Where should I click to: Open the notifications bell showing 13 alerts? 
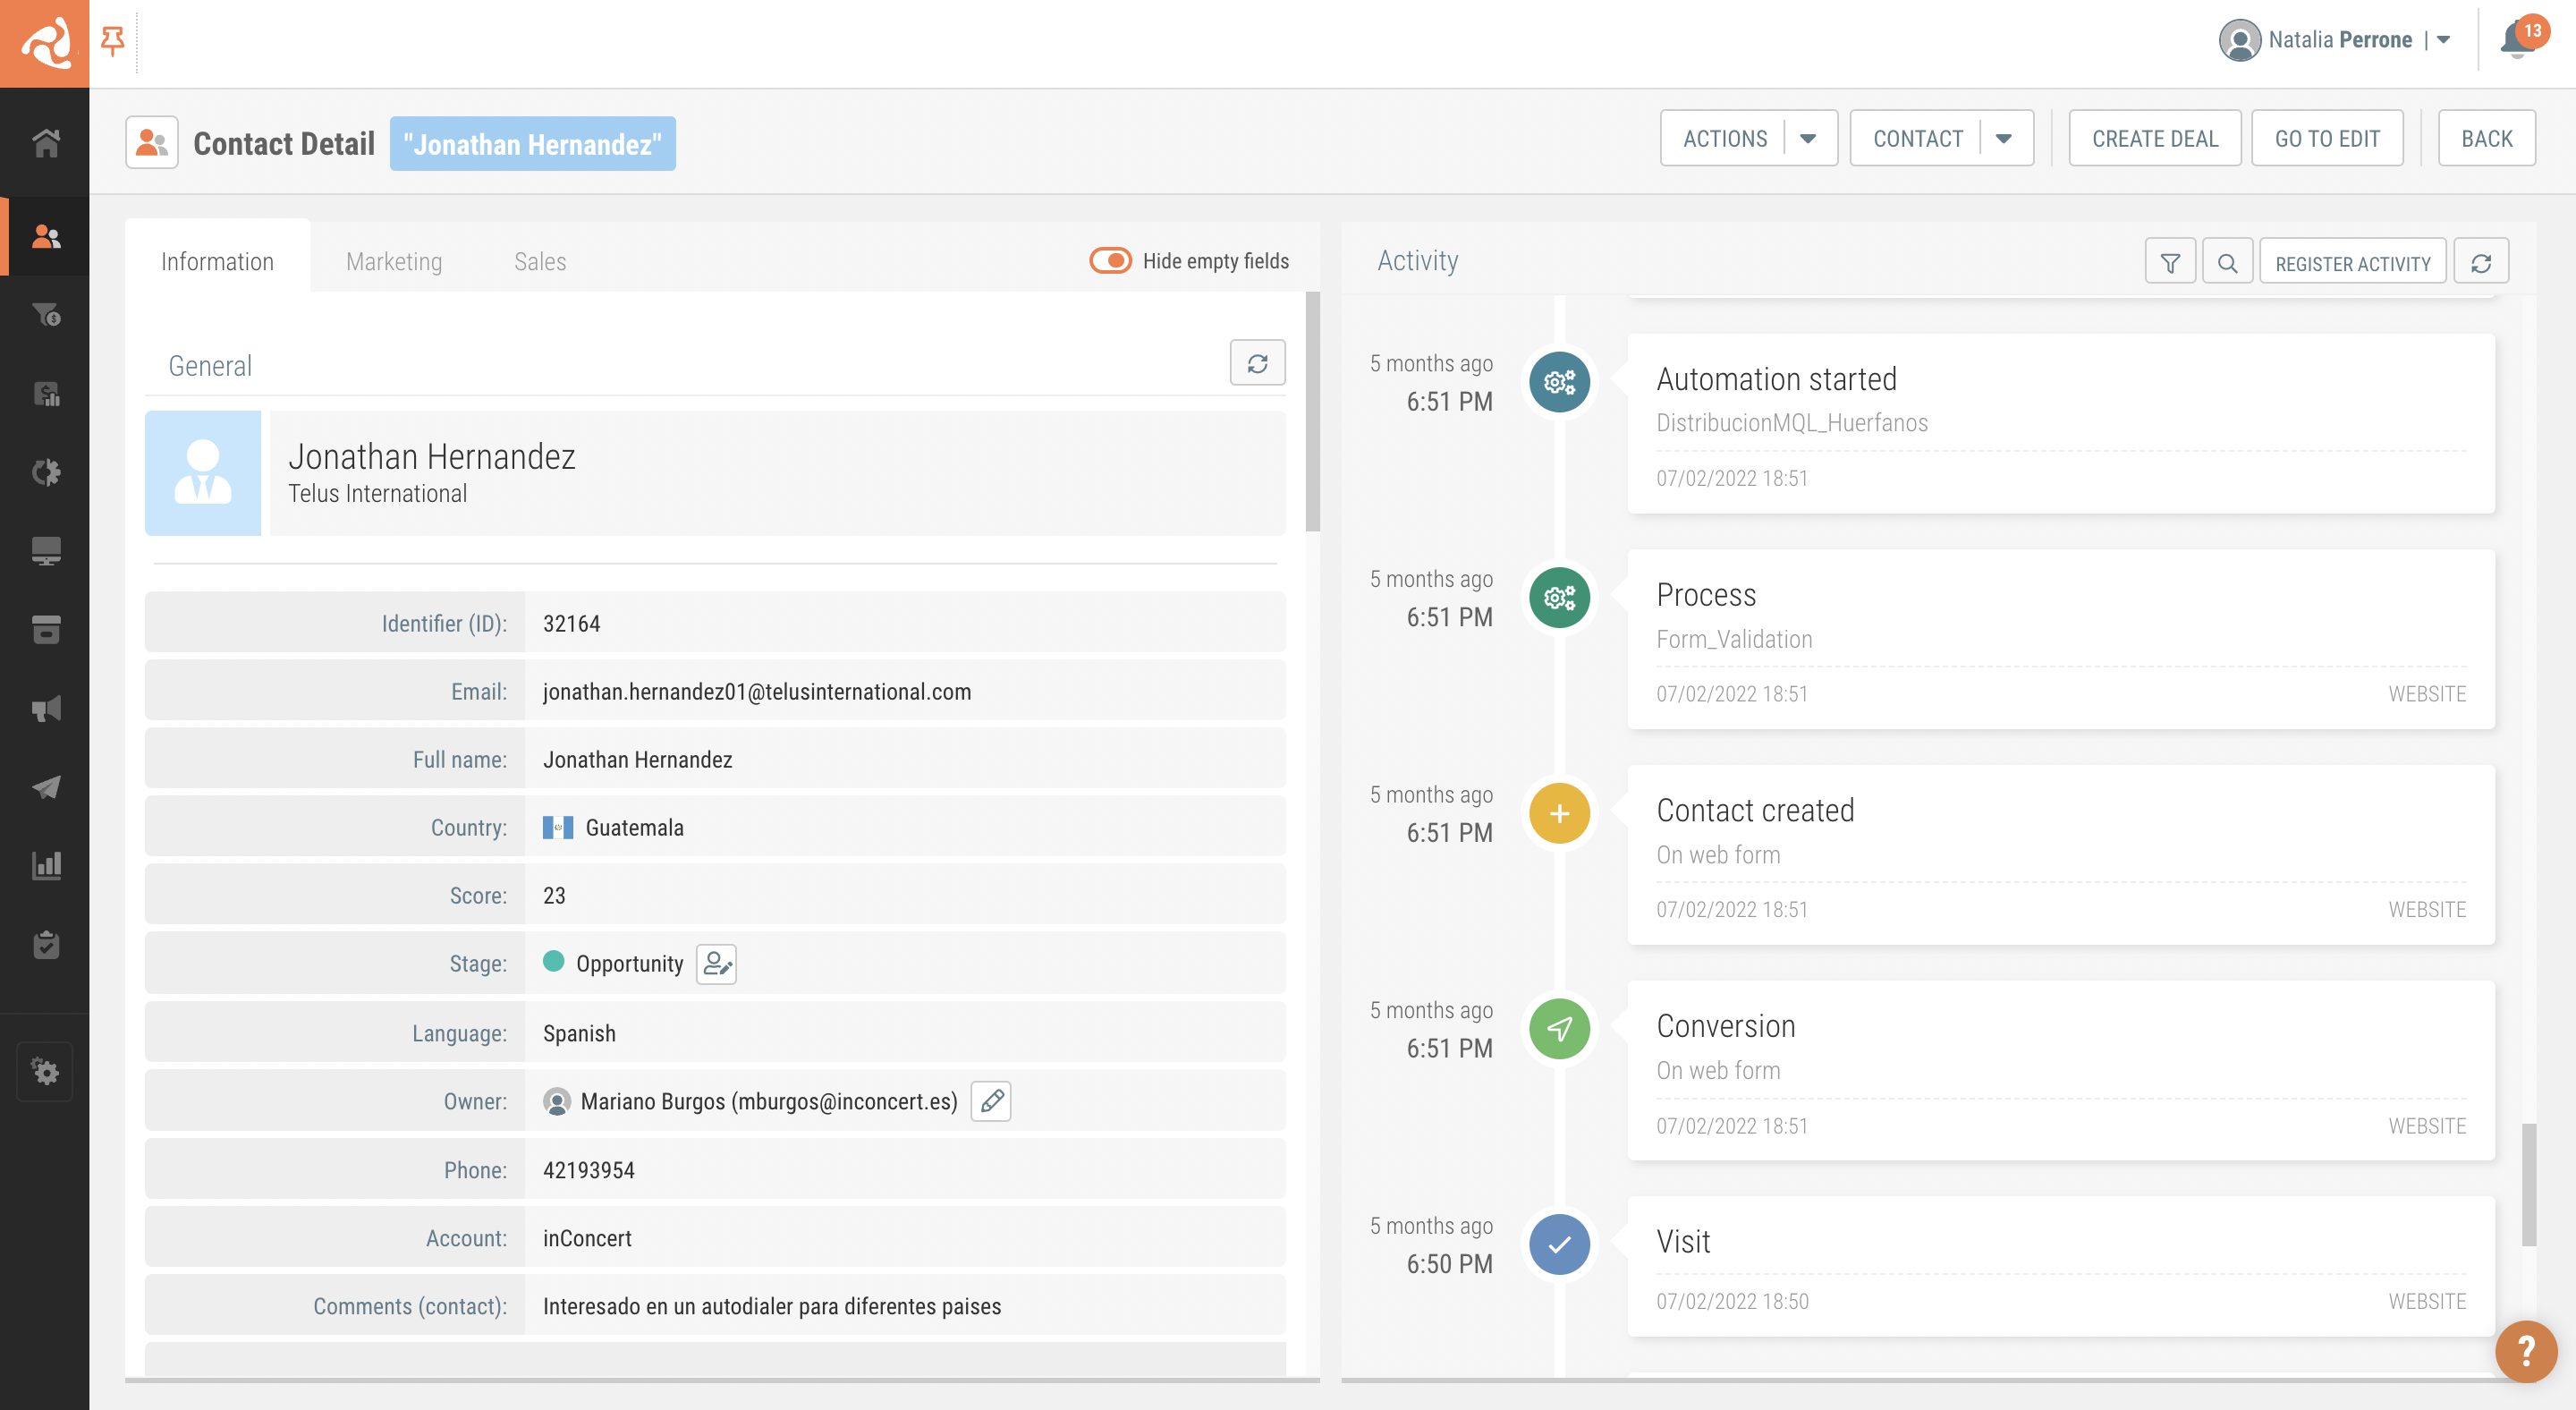pos(2518,40)
